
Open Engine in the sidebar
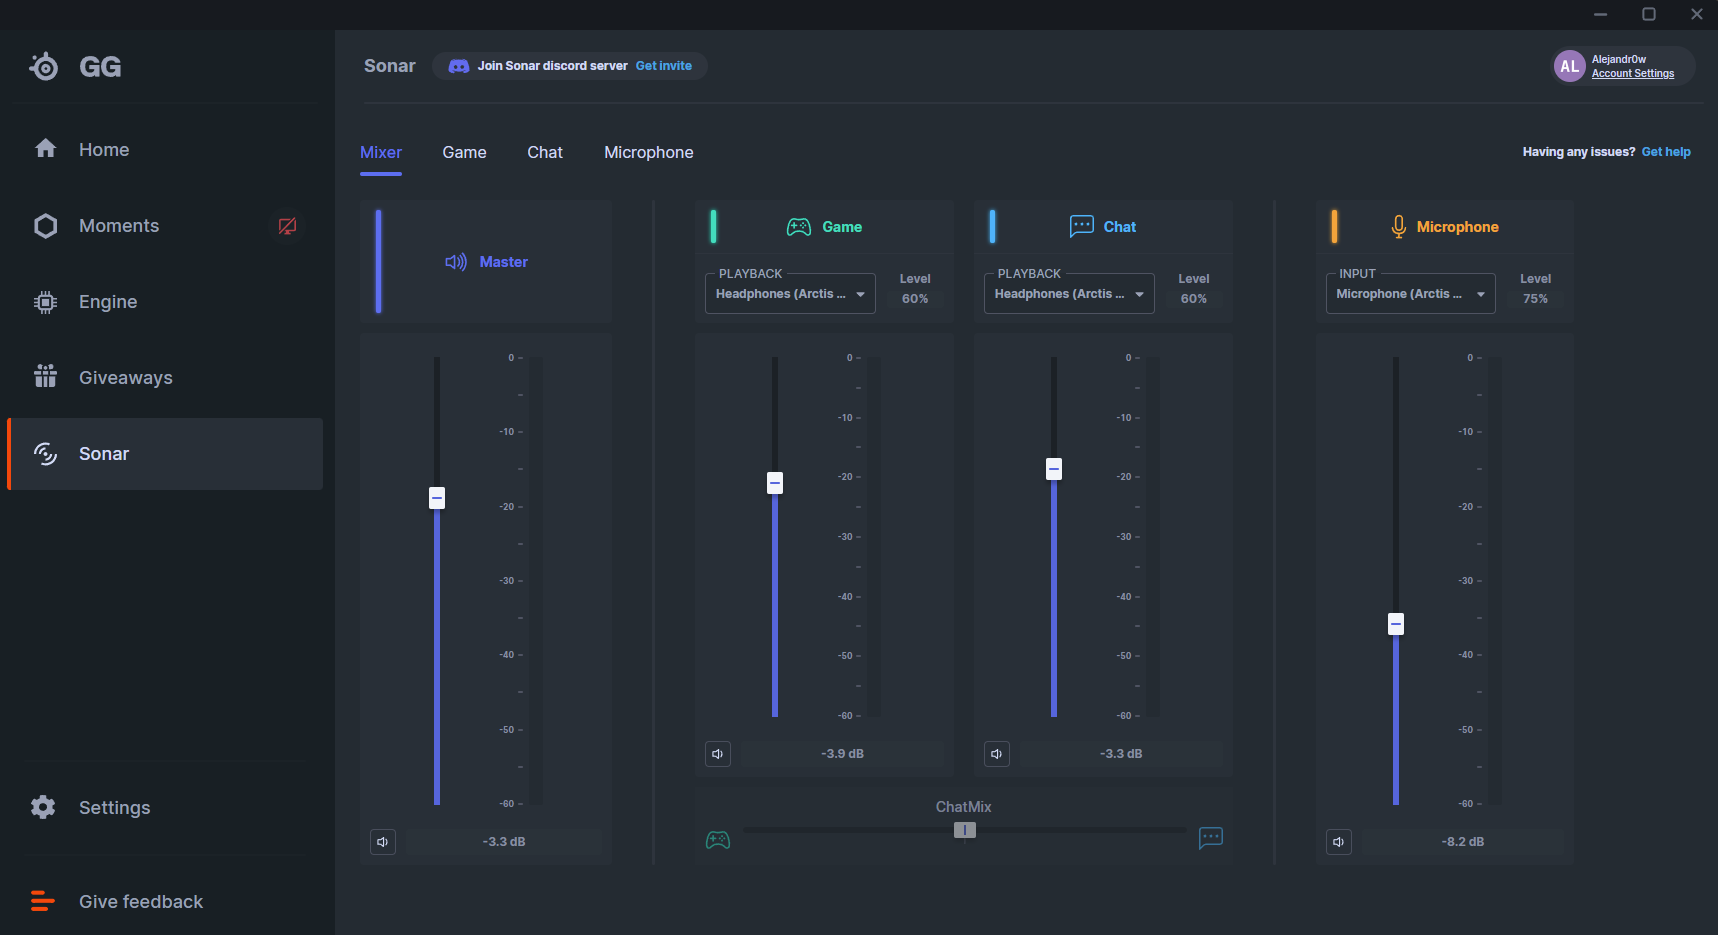[165, 302]
